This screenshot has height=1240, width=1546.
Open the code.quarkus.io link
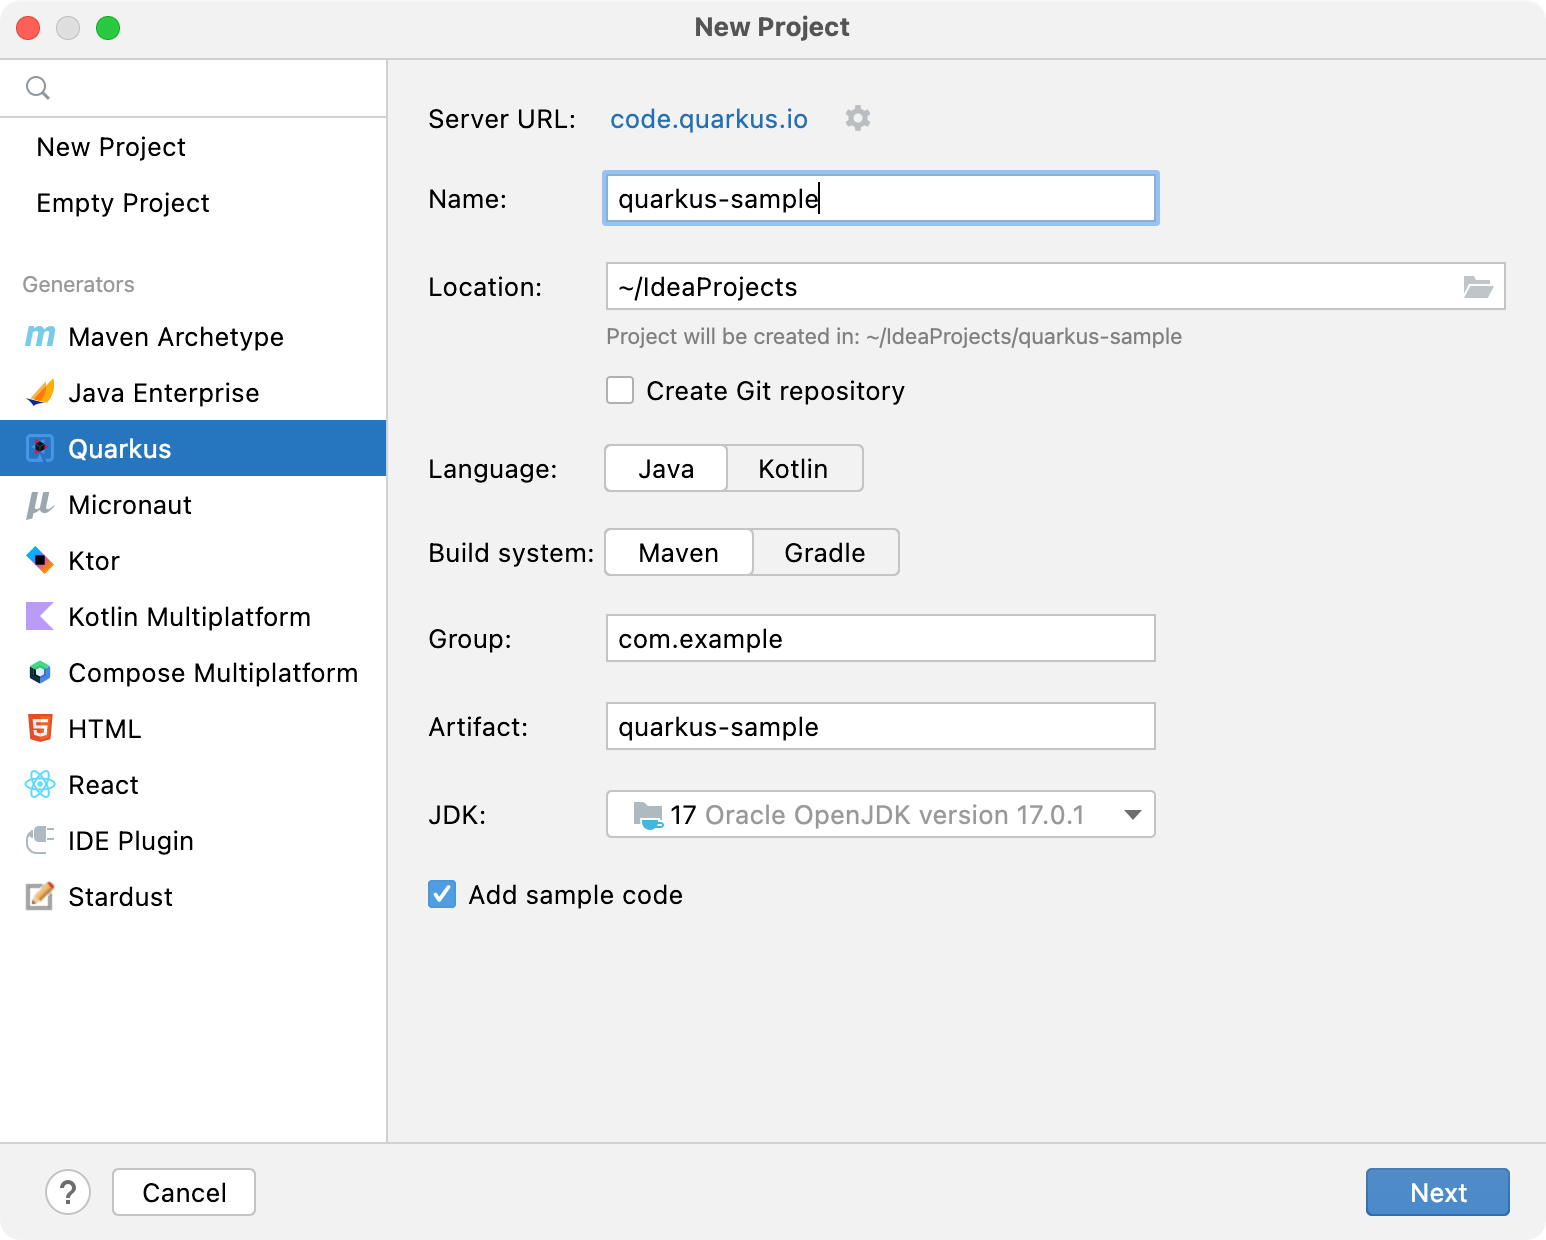point(709,119)
